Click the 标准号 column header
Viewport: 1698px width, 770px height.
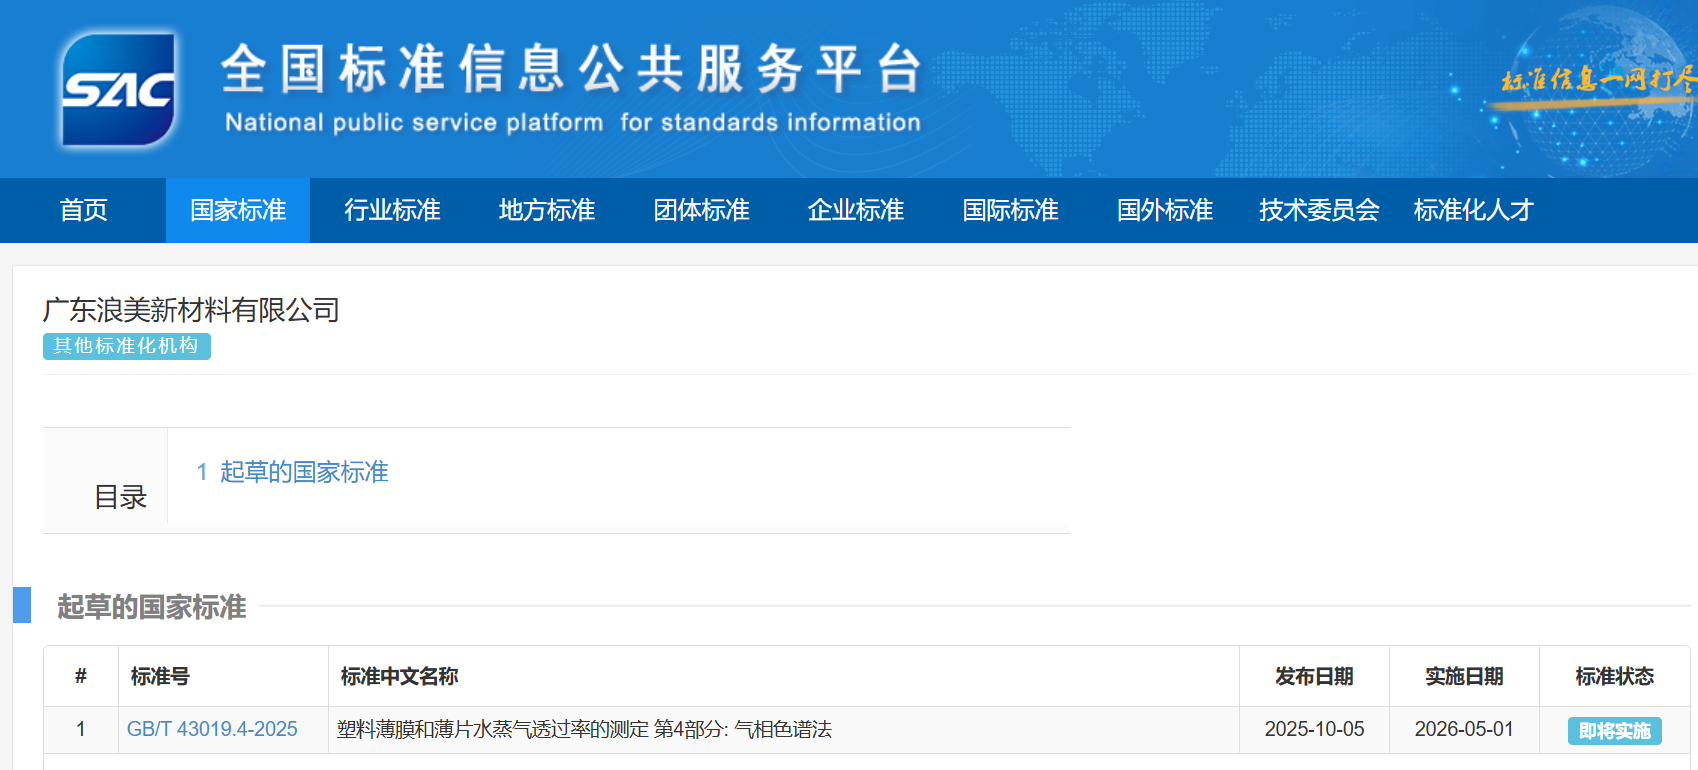tap(160, 677)
